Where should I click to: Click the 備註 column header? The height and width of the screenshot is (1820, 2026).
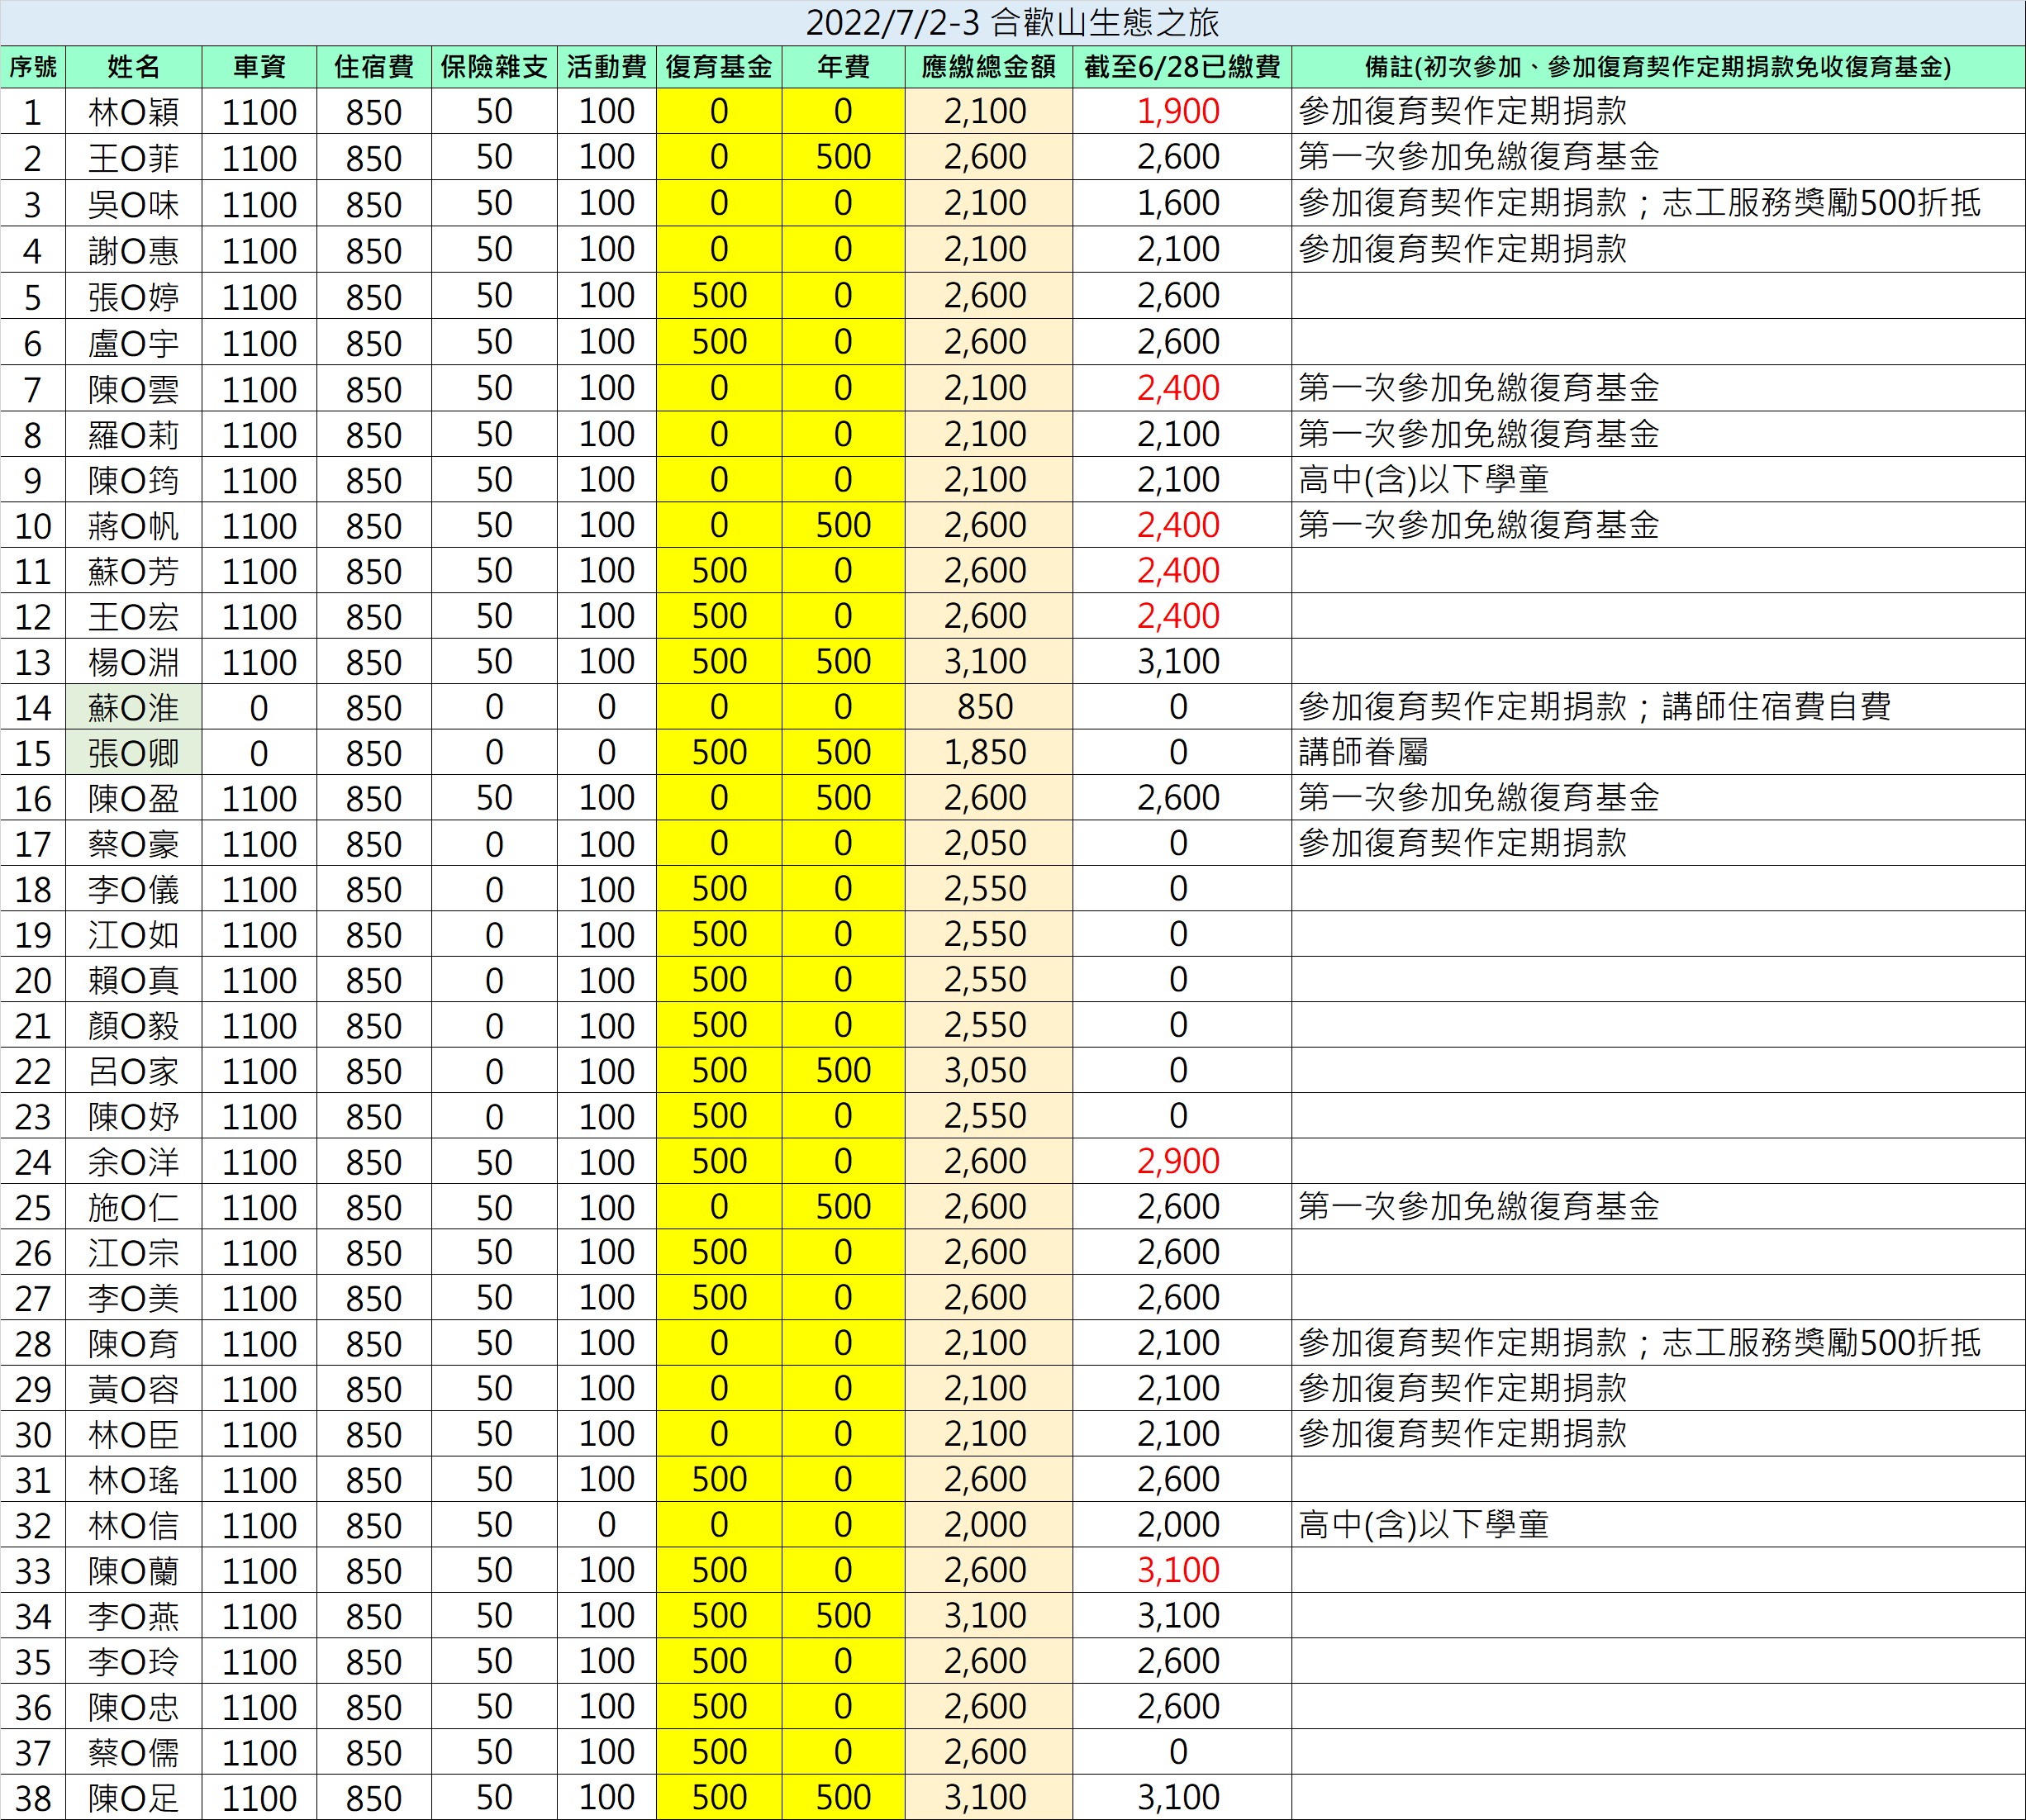(x=1658, y=67)
